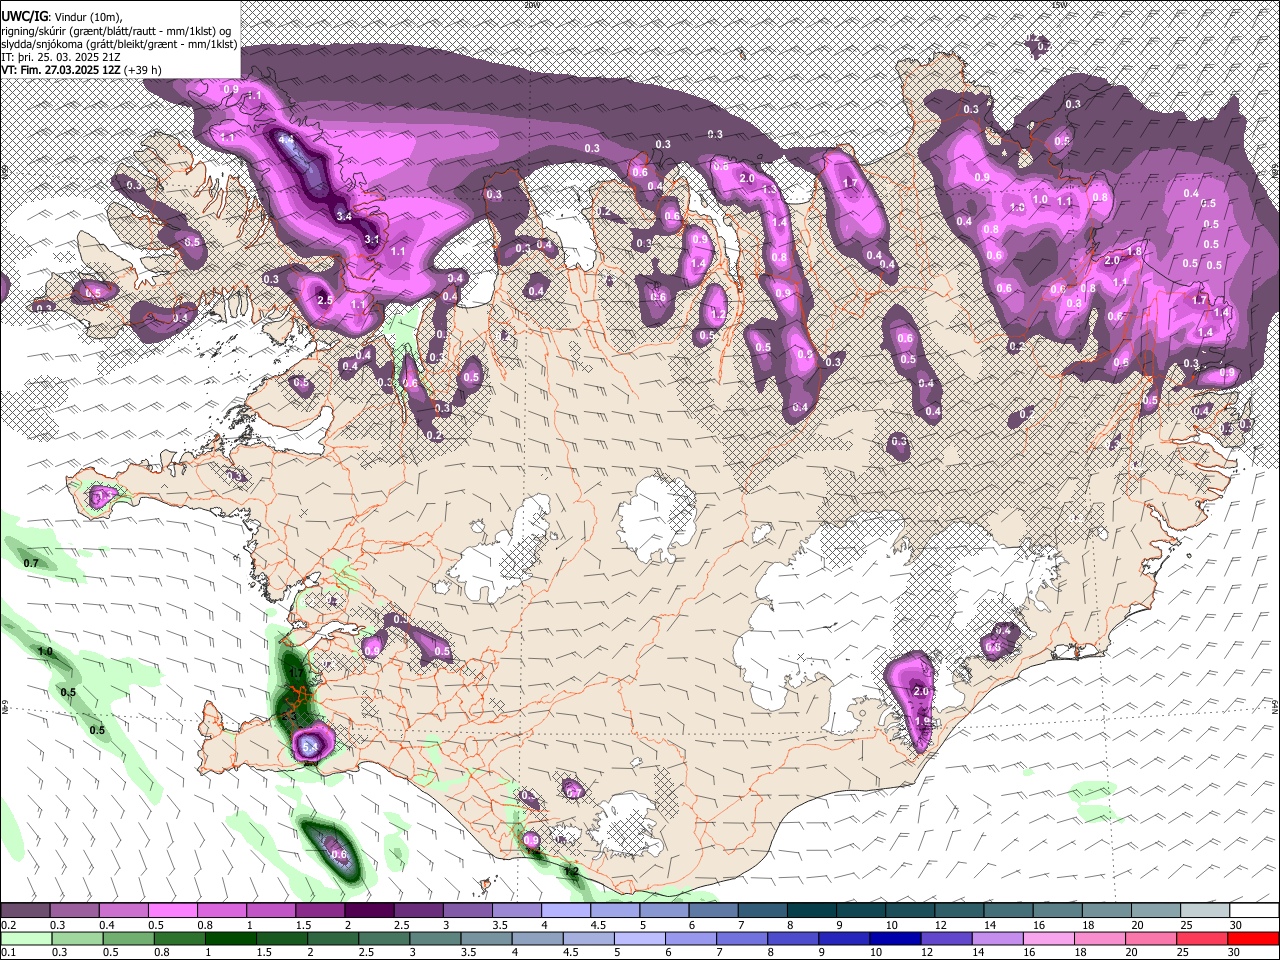Screen dimensions: 1280x960
Task: Click the '0.4' label on the snow scale
Action: click(107, 925)
